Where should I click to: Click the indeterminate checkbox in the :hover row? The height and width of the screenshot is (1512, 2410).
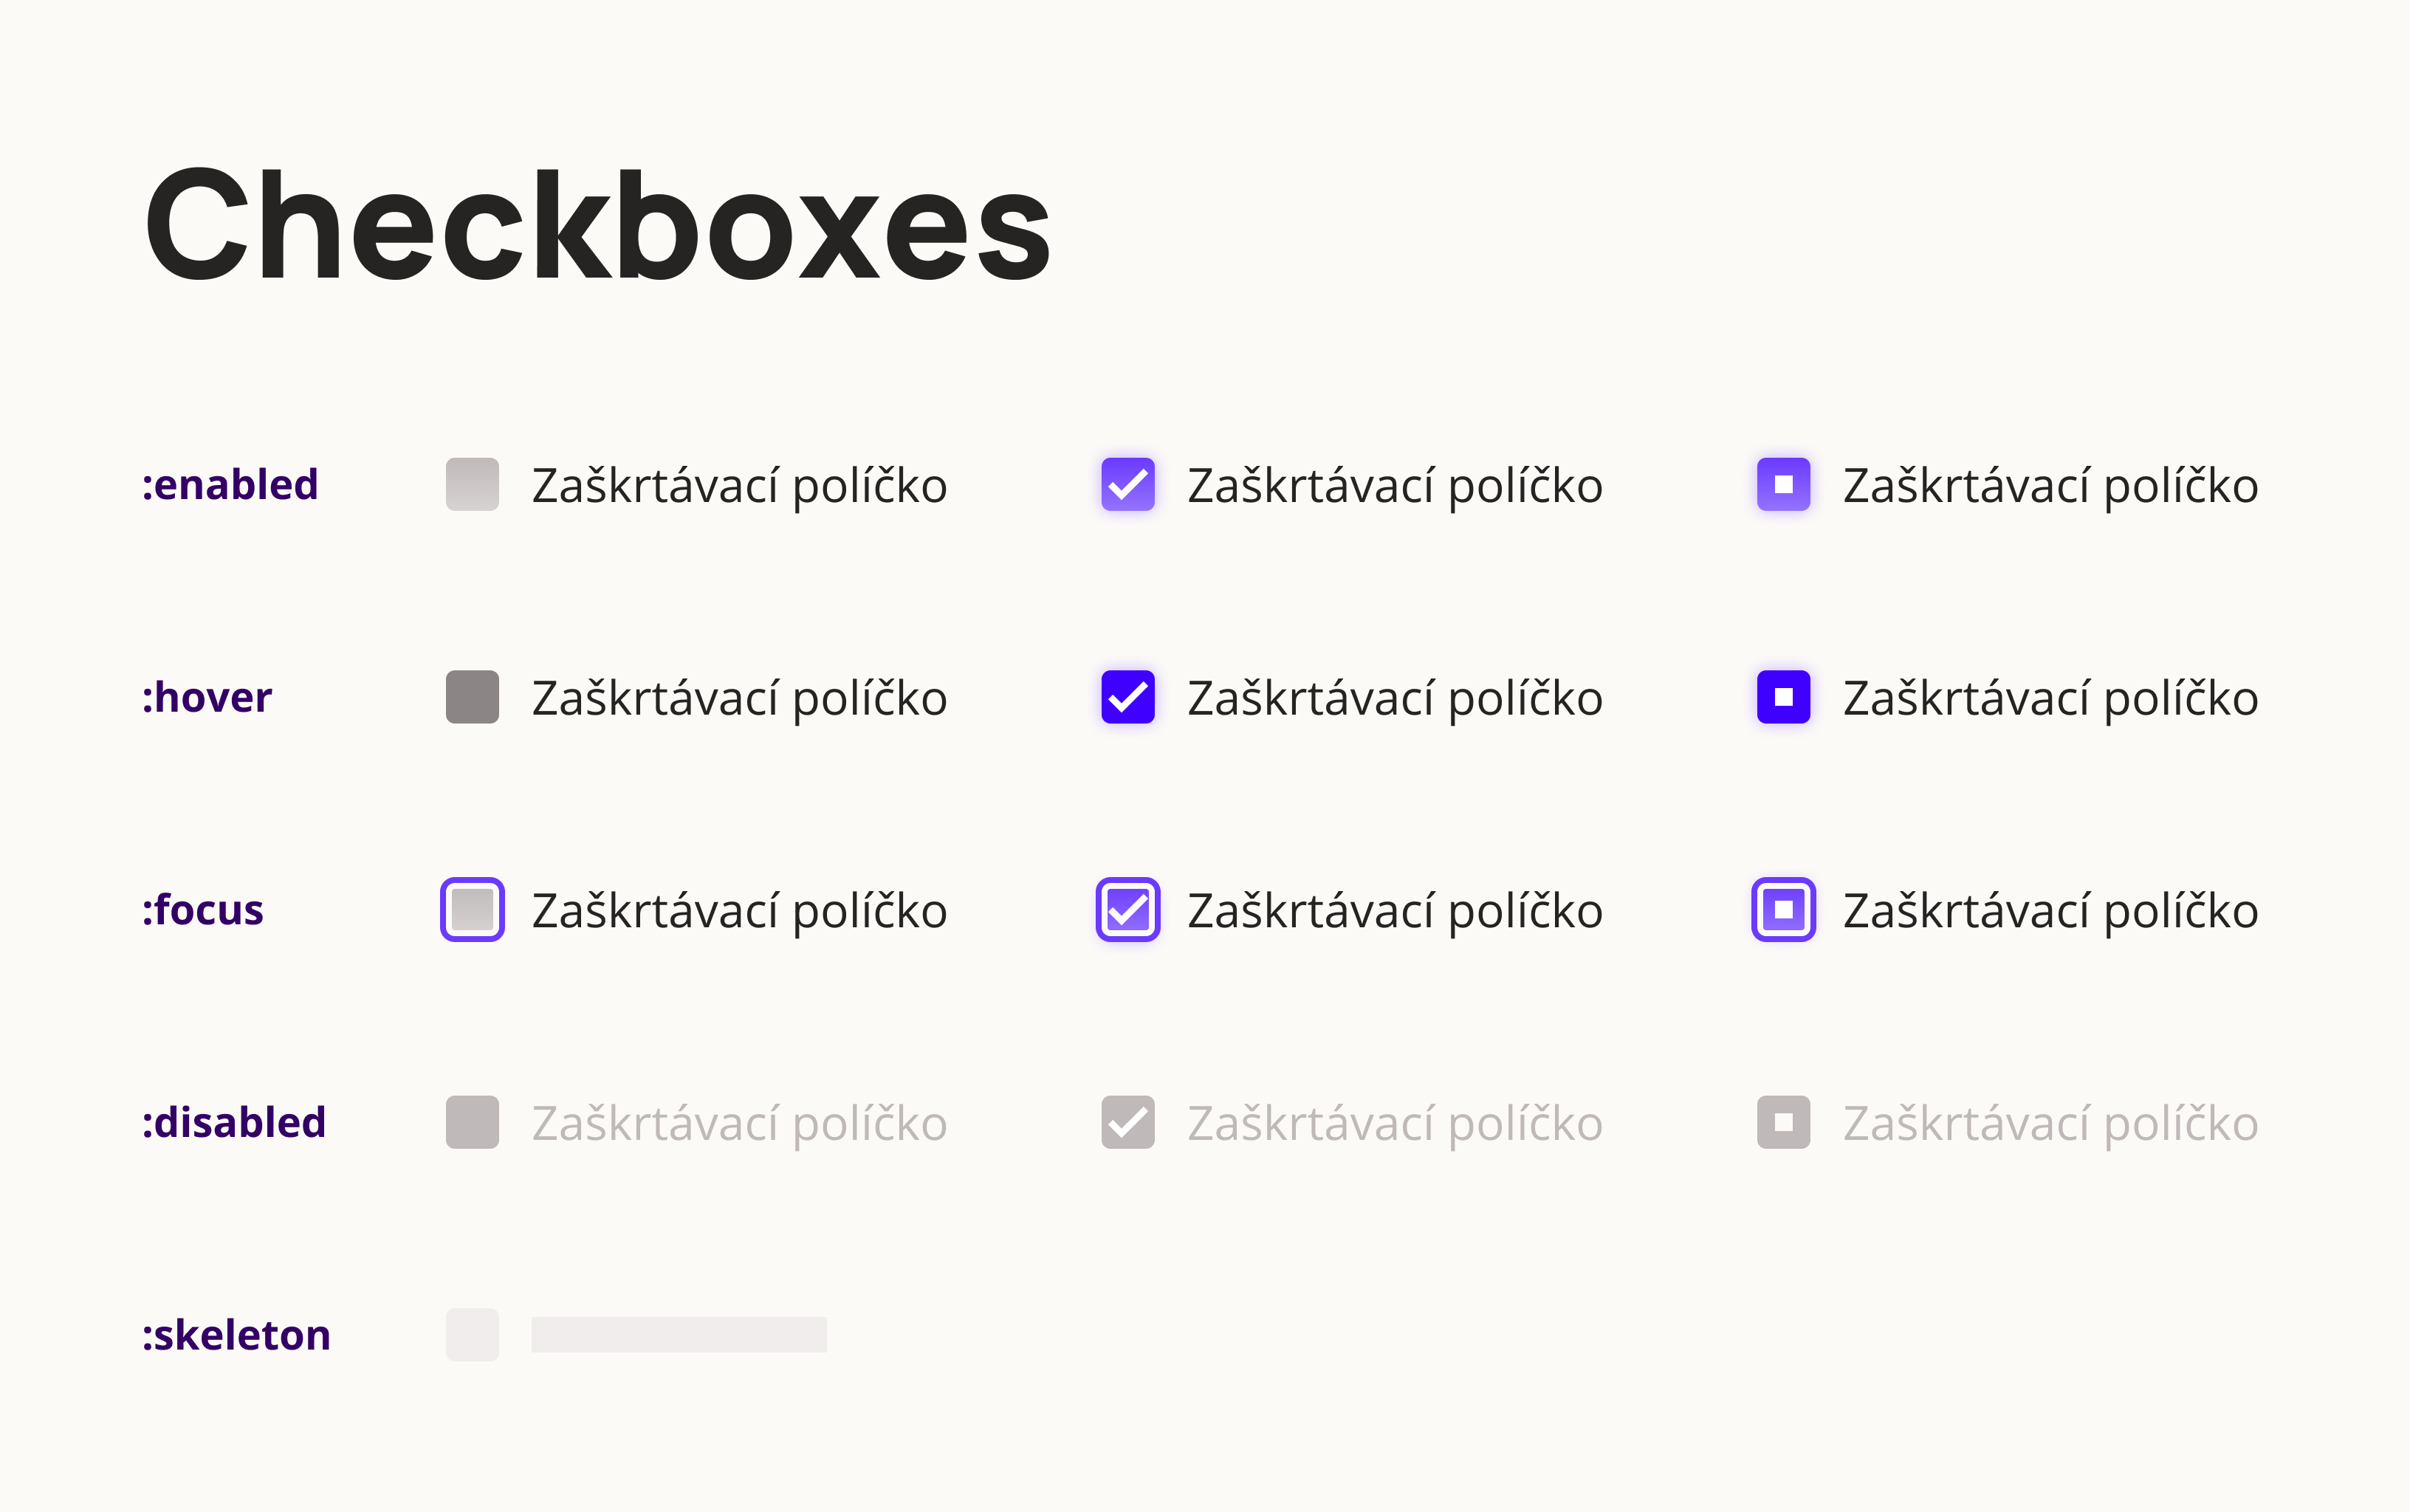[x=1783, y=697]
